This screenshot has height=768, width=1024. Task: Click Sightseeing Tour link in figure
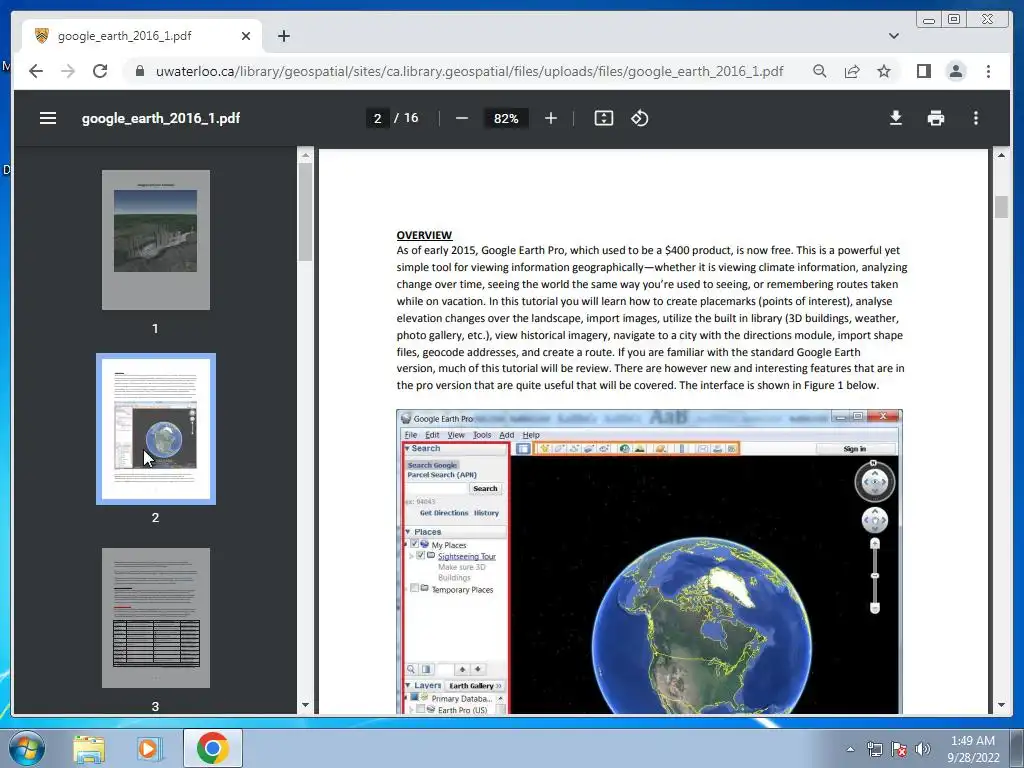467,556
